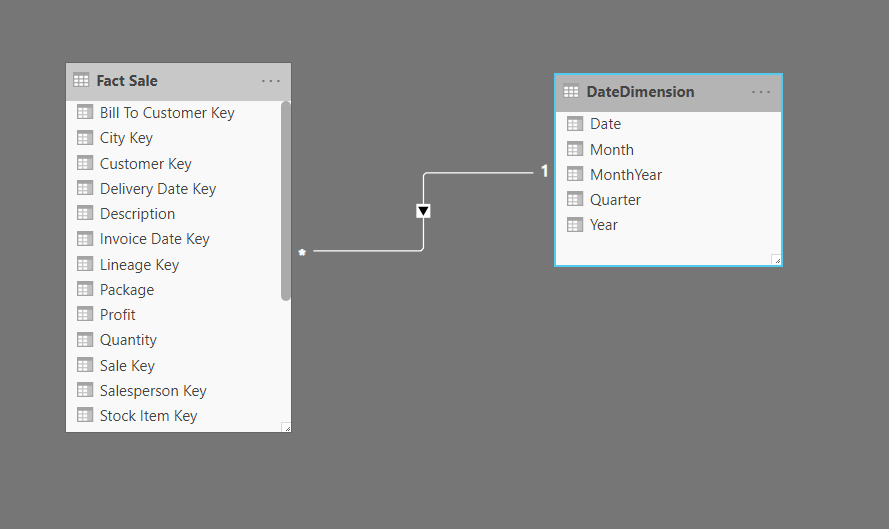
Task: Click the Fact Sale table scrollbar
Action: click(286, 200)
